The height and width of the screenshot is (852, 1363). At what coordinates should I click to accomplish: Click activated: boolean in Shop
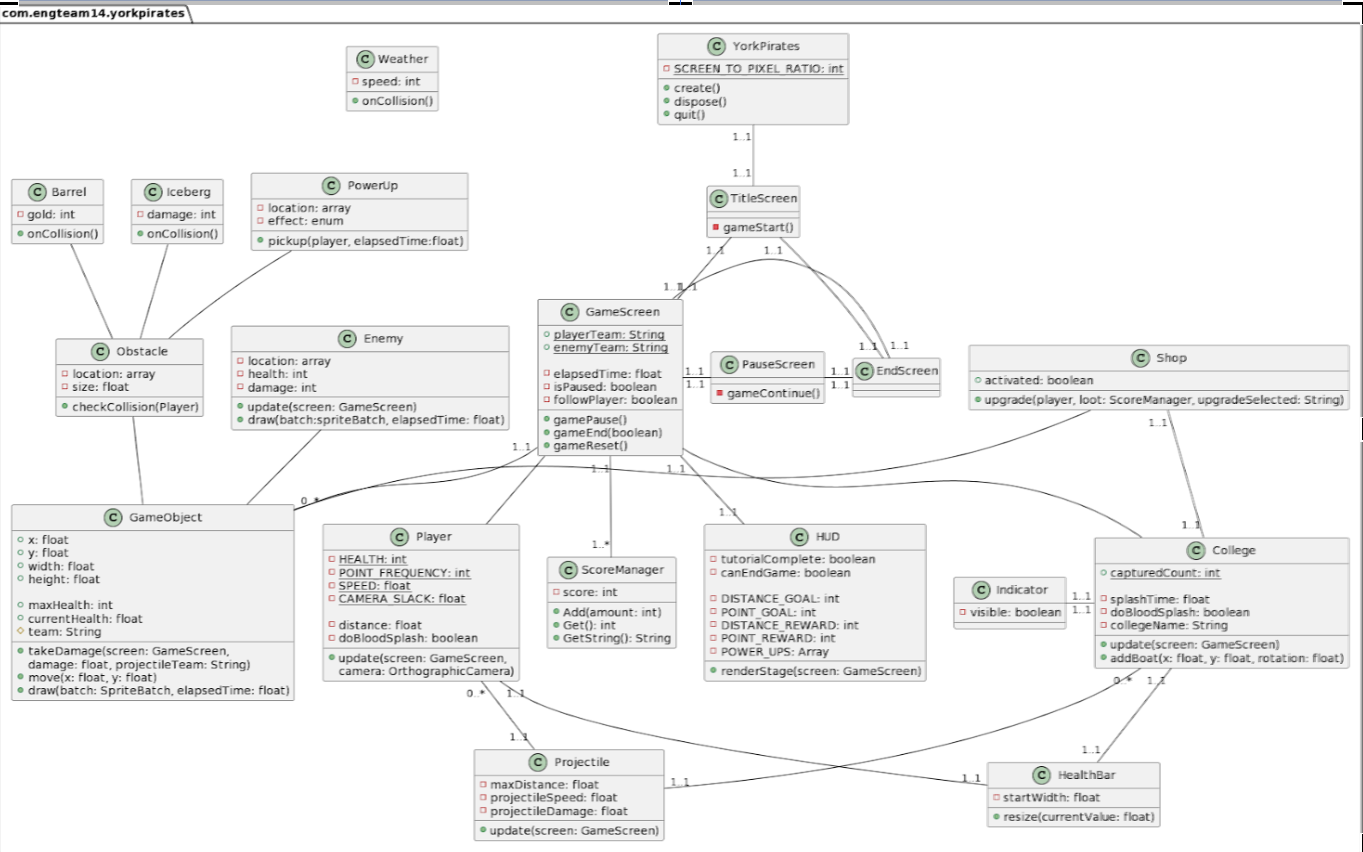[1038, 380]
